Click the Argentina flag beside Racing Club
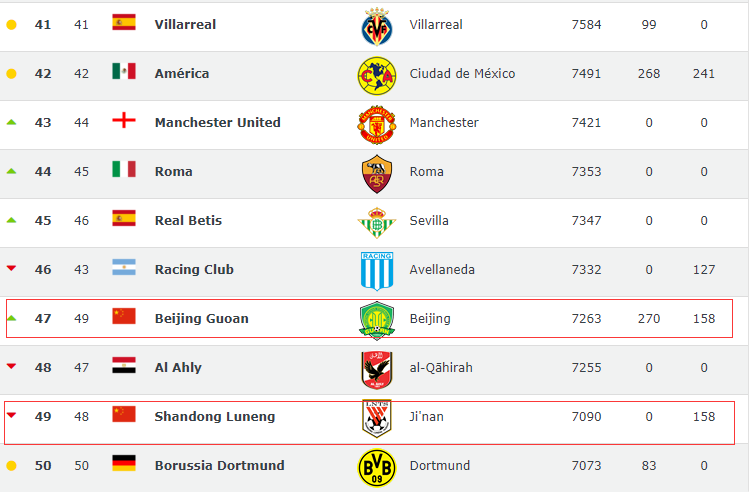Image resolution: width=749 pixels, height=492 pixels. point(124,267)
